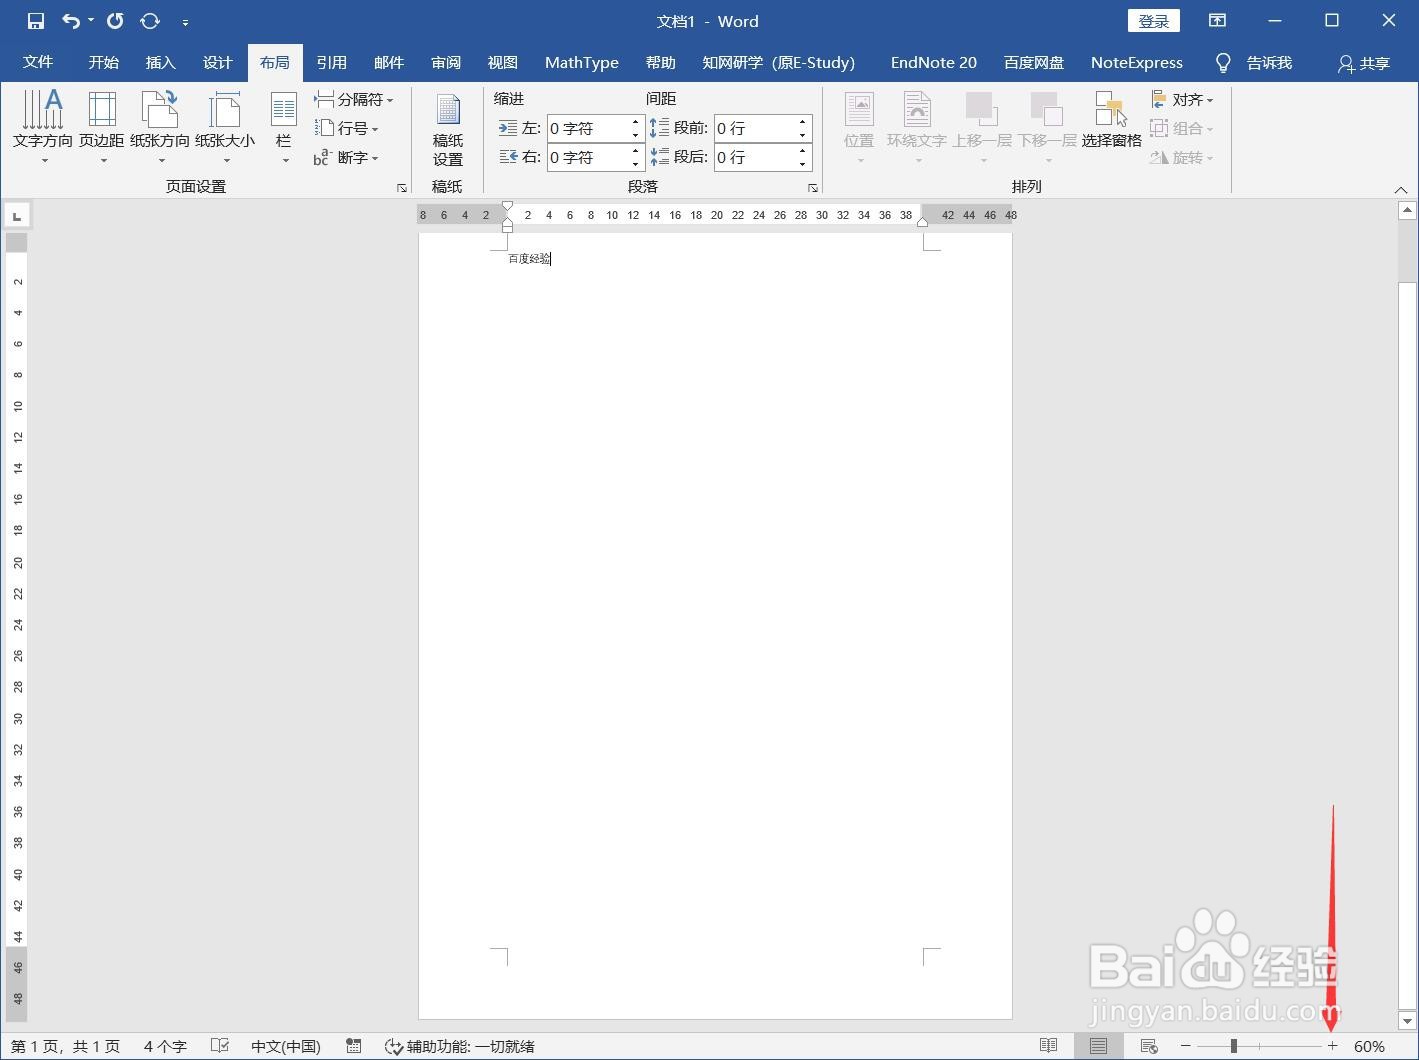
Task: Open the Baidu Netdisk (百度网盘) tab
Action: [x=1034, y=62]
